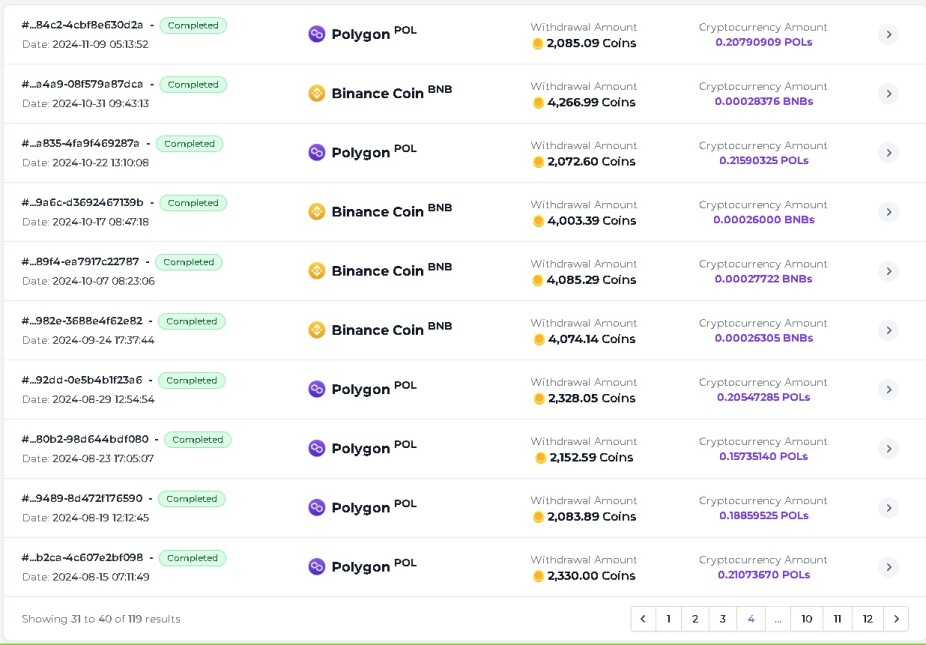The height and width of the screenshot is (645, 926).
Task: Click Binance Coin icon in 2024-09-24 row
Action: tap(317, 330)
